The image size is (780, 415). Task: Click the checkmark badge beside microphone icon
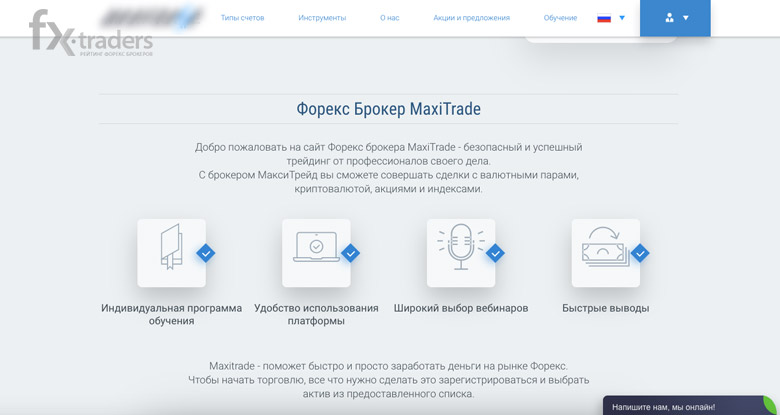pos(495,253)
